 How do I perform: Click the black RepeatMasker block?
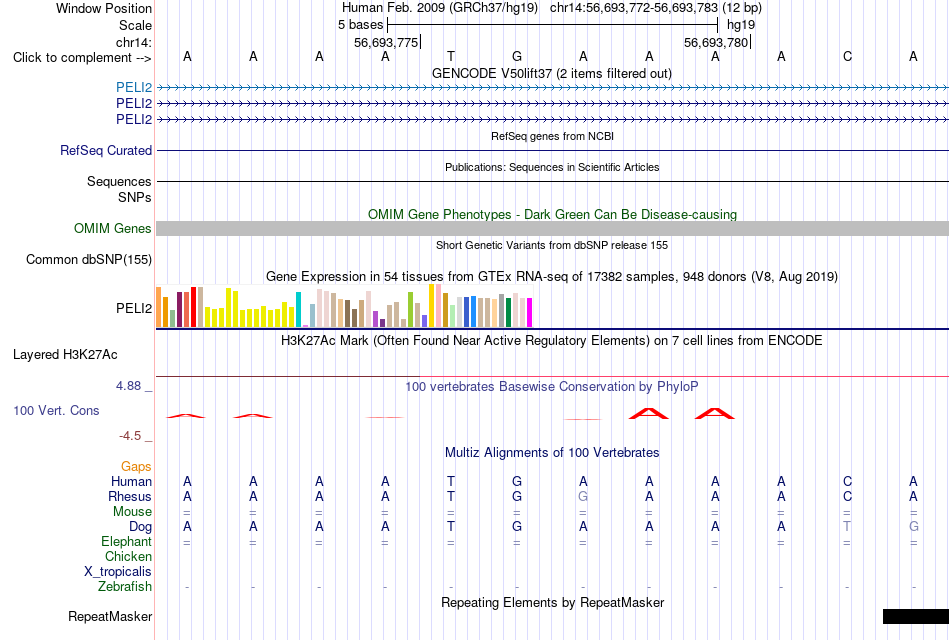(915, 616)
